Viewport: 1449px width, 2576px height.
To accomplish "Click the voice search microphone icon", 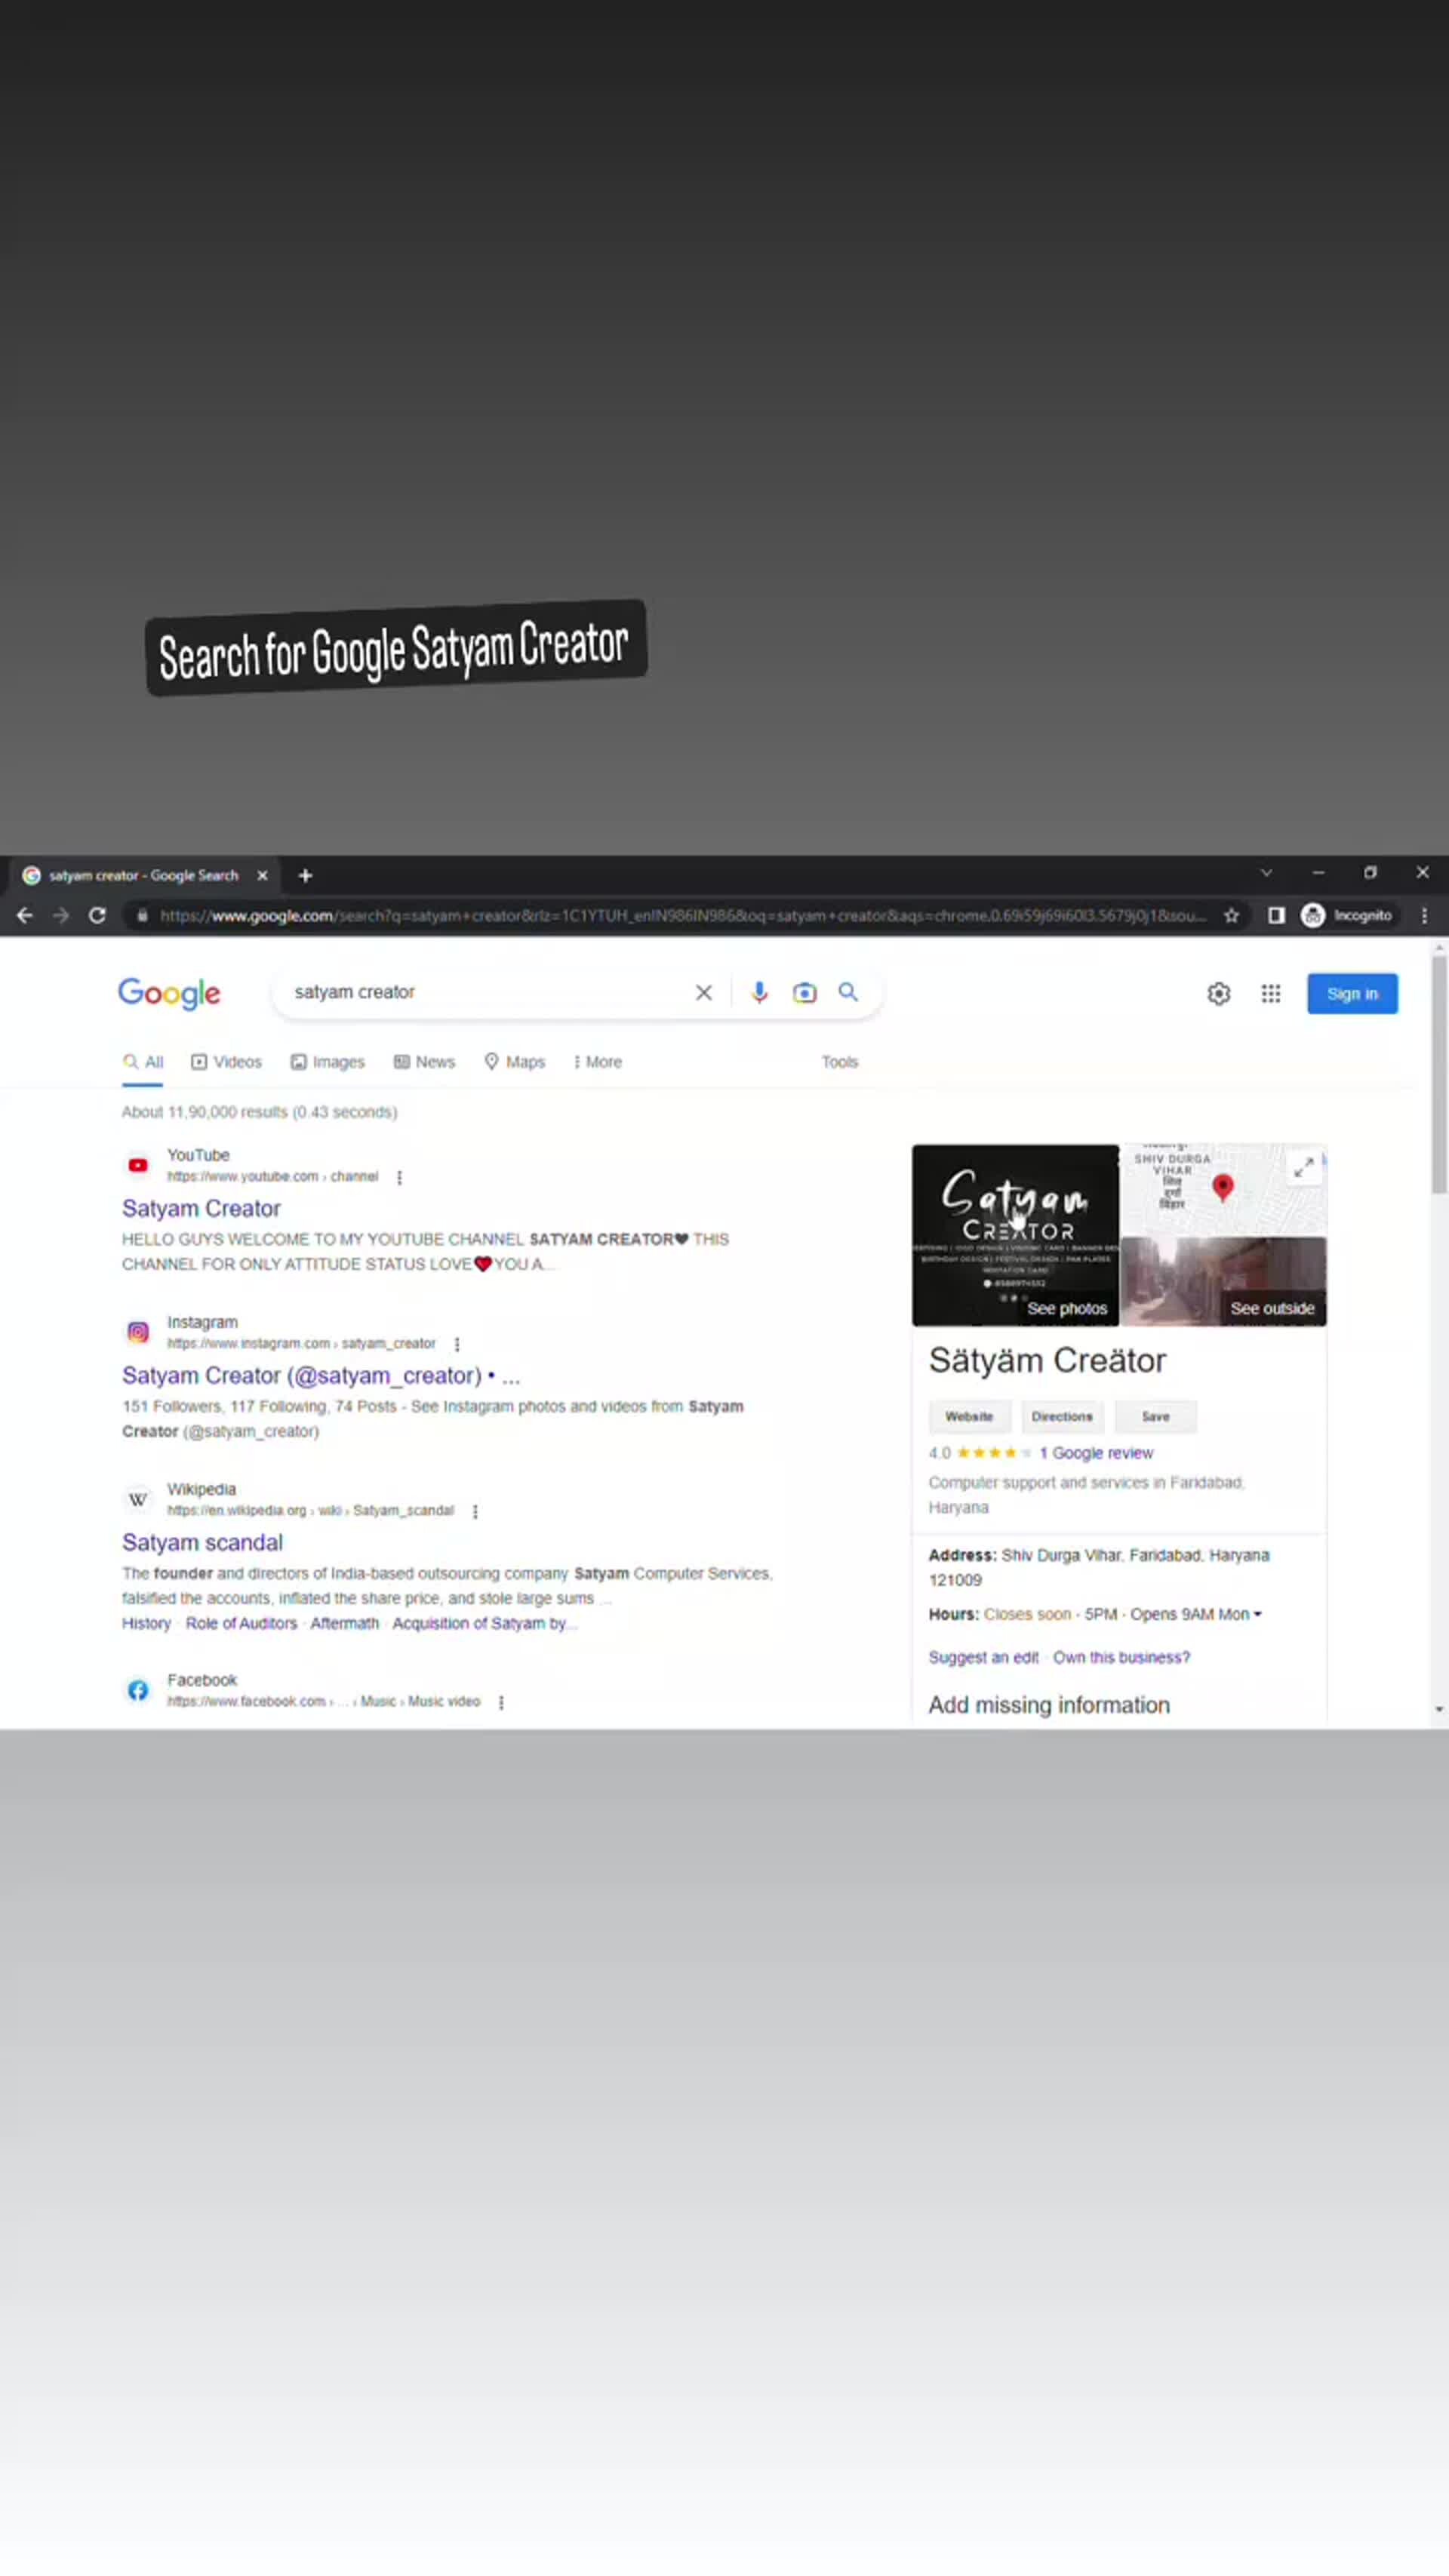I will [759, 992].
